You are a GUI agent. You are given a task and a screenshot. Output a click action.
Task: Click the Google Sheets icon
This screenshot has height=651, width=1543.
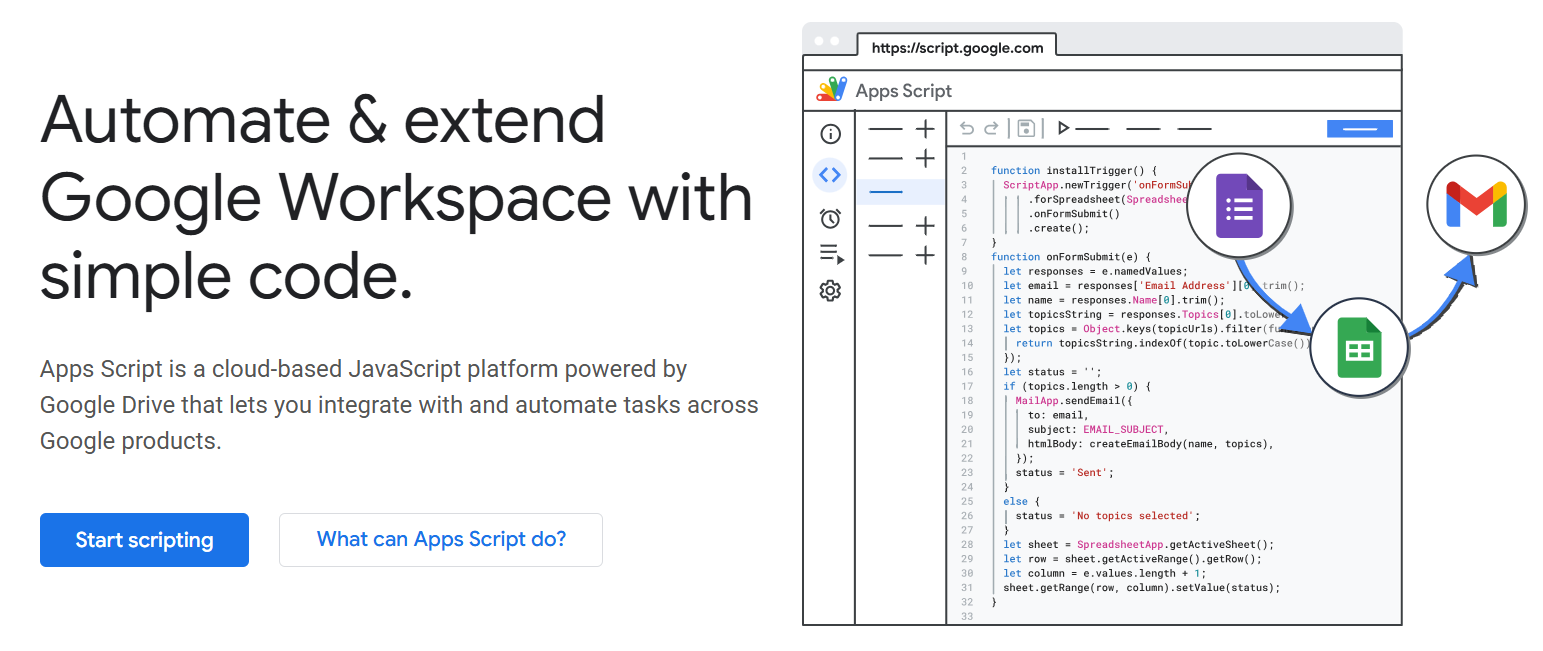click(1360, 347)
